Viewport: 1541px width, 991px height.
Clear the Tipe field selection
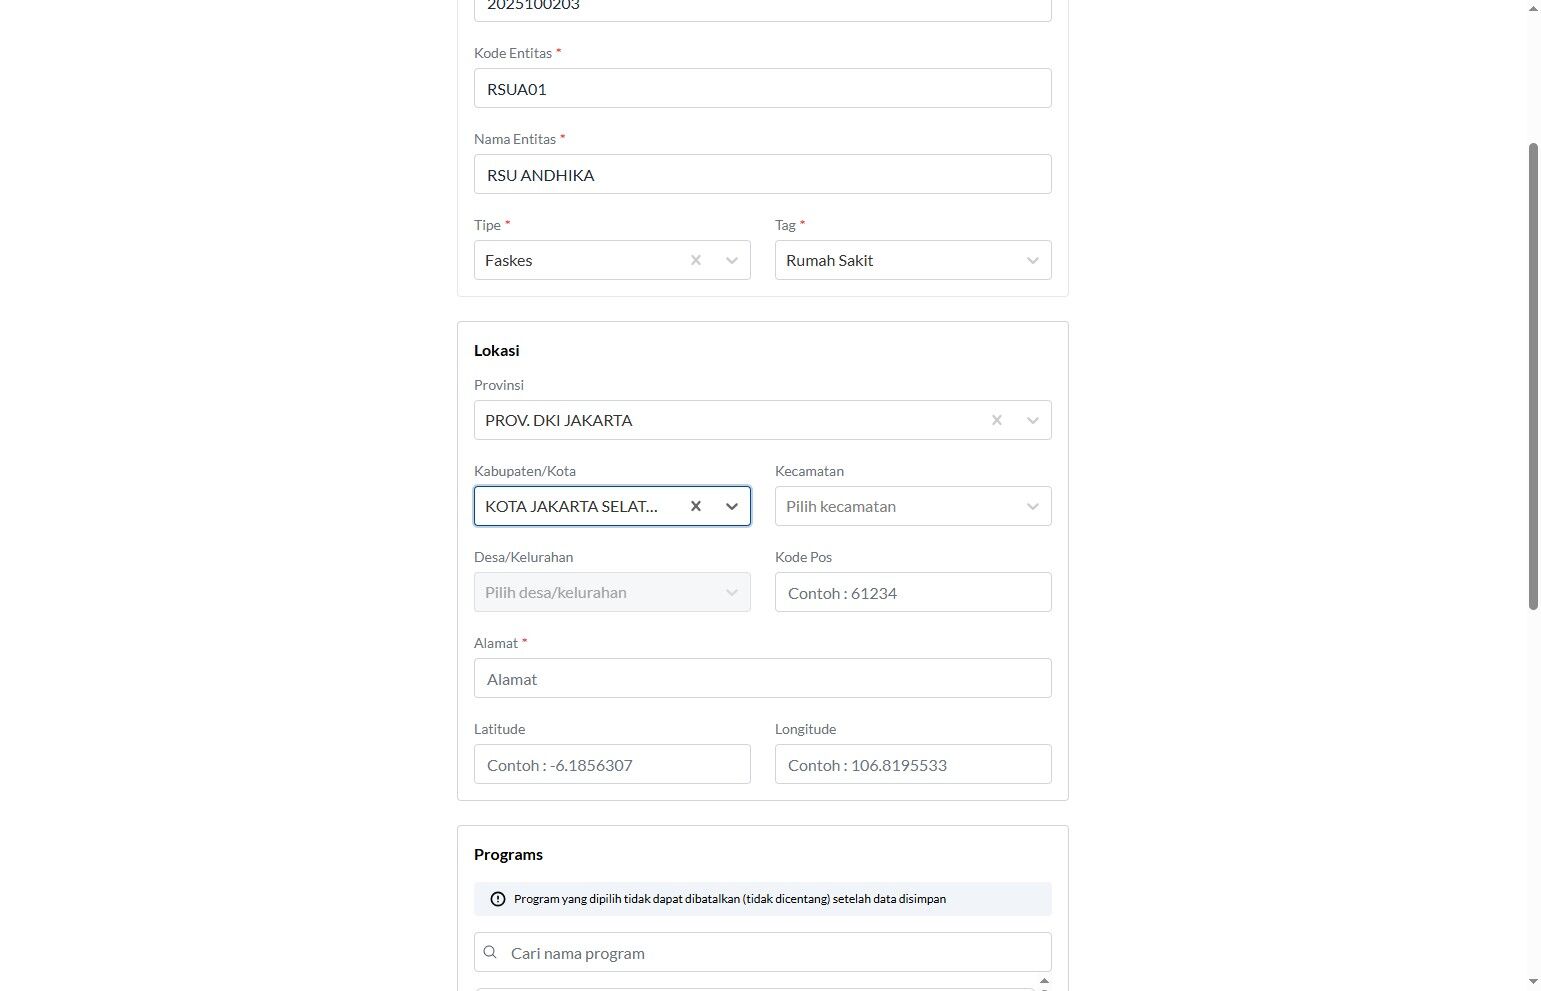(x=696, y=260)
